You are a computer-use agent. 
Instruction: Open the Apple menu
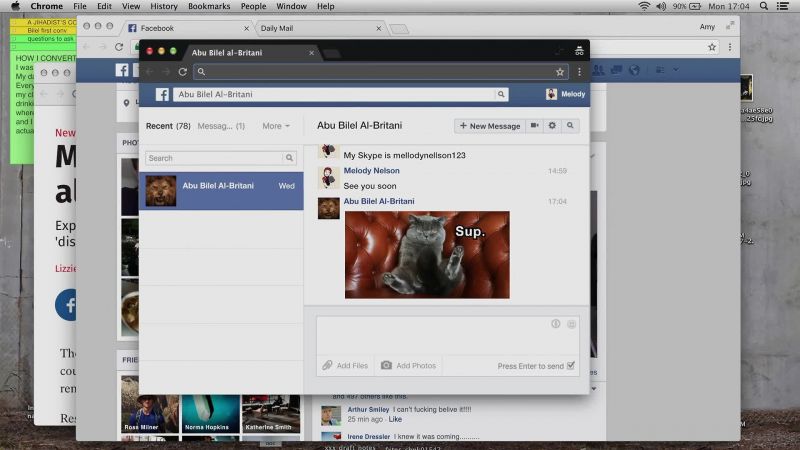coord(15,6)
